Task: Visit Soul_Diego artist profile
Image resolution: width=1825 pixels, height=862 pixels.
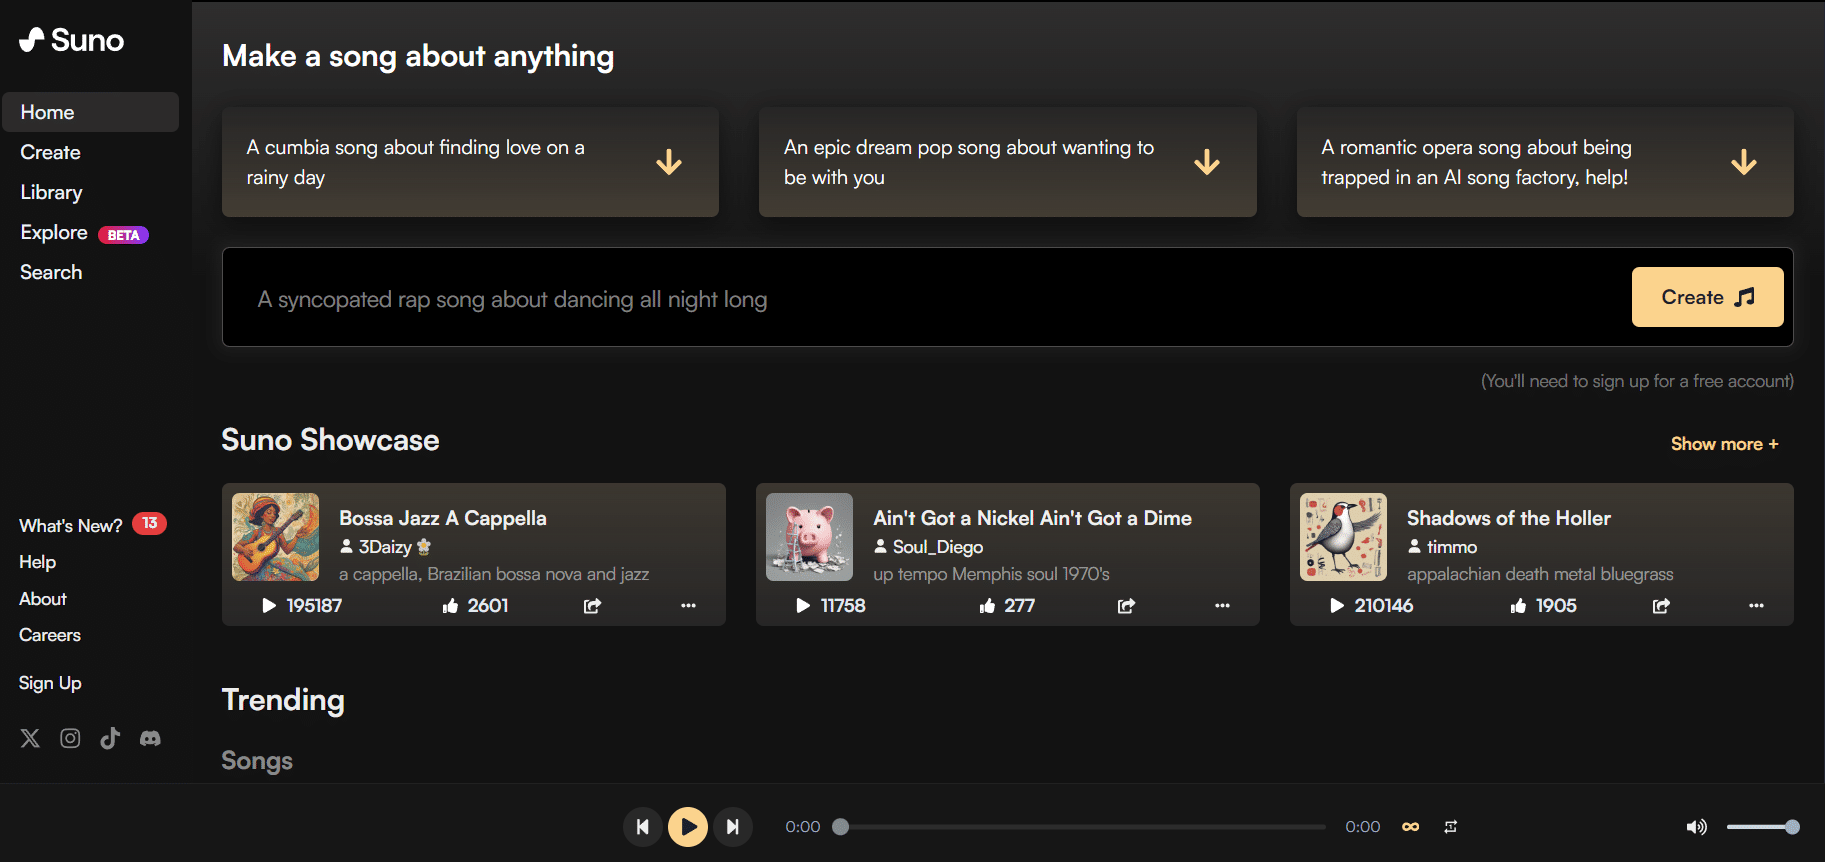Action: pos(928,547)
